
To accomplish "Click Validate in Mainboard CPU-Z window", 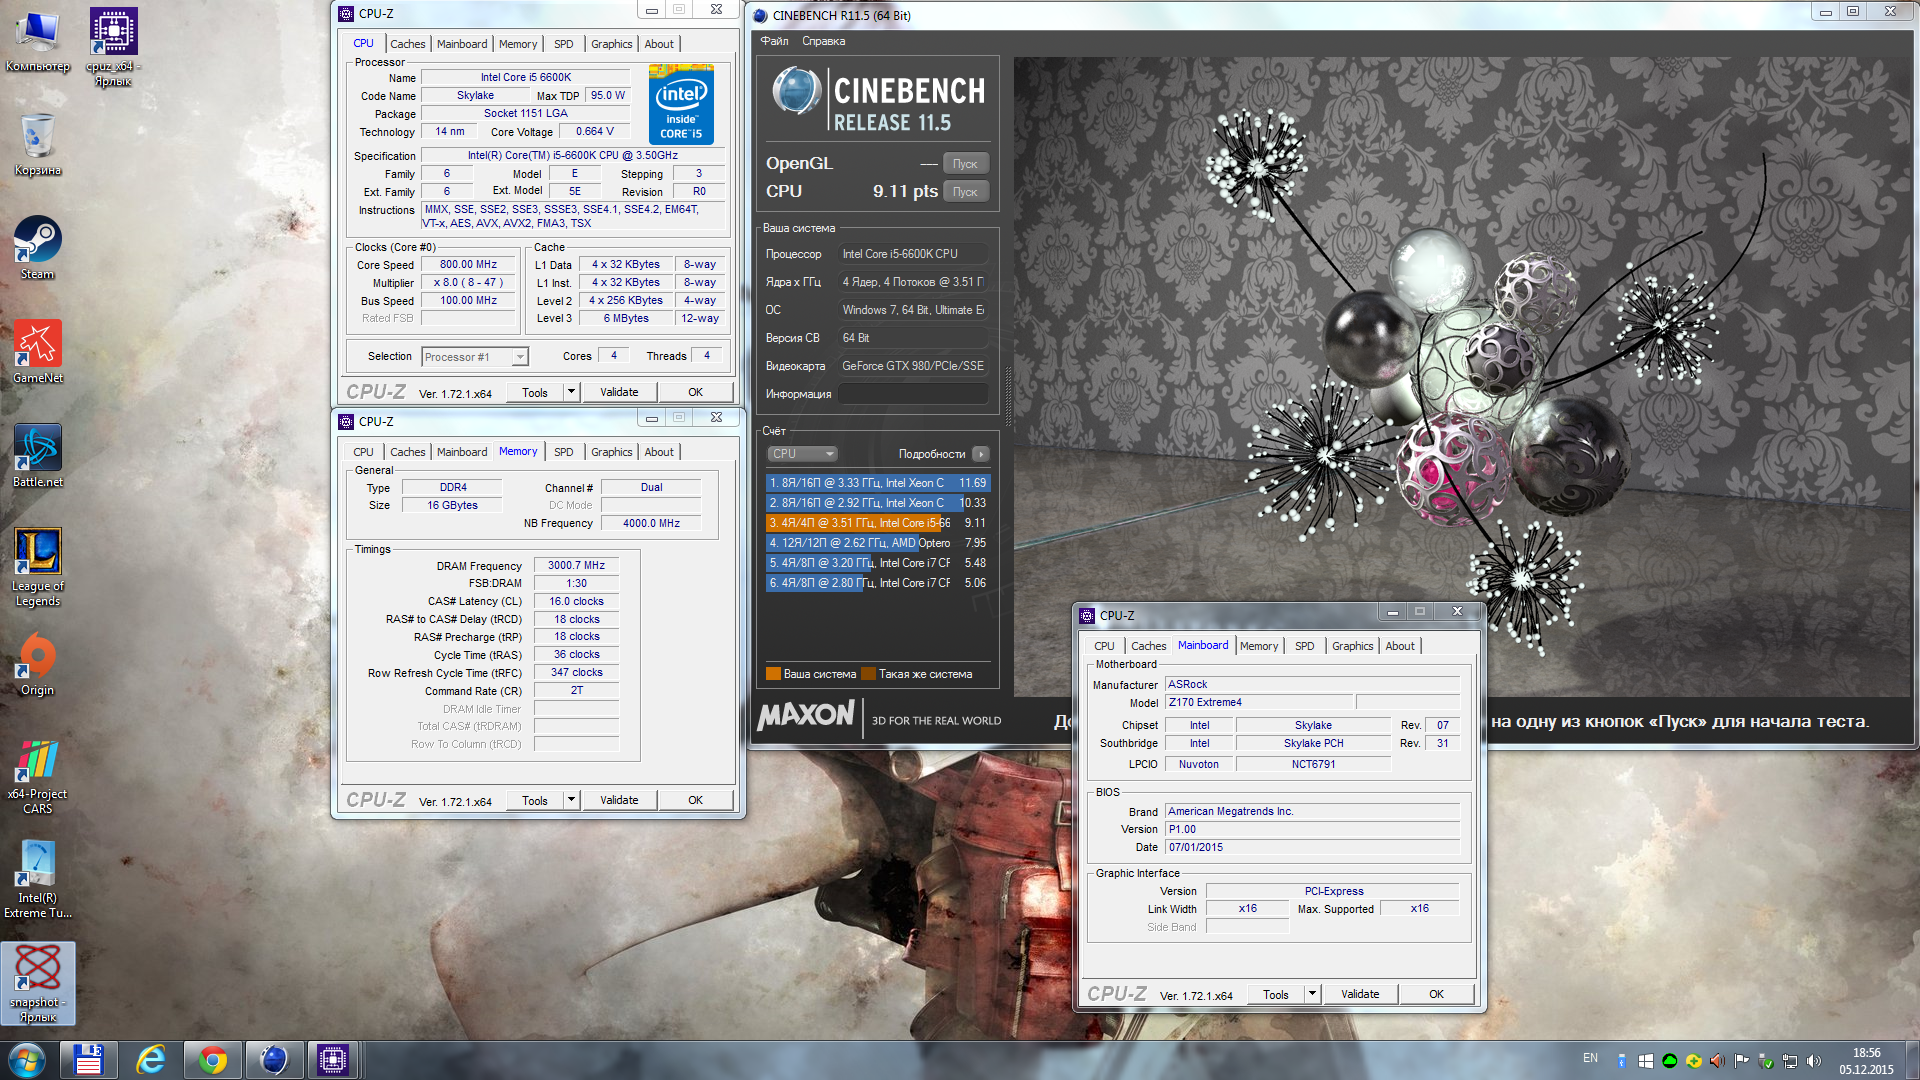I will tap(1360, 994).
